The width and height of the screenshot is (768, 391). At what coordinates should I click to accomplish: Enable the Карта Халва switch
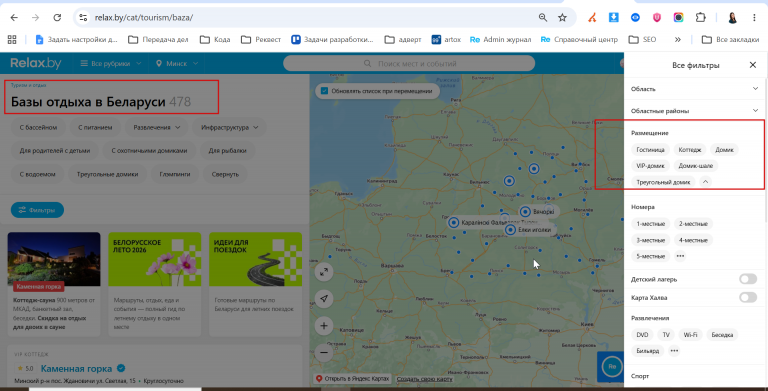[x=748, y=297]
